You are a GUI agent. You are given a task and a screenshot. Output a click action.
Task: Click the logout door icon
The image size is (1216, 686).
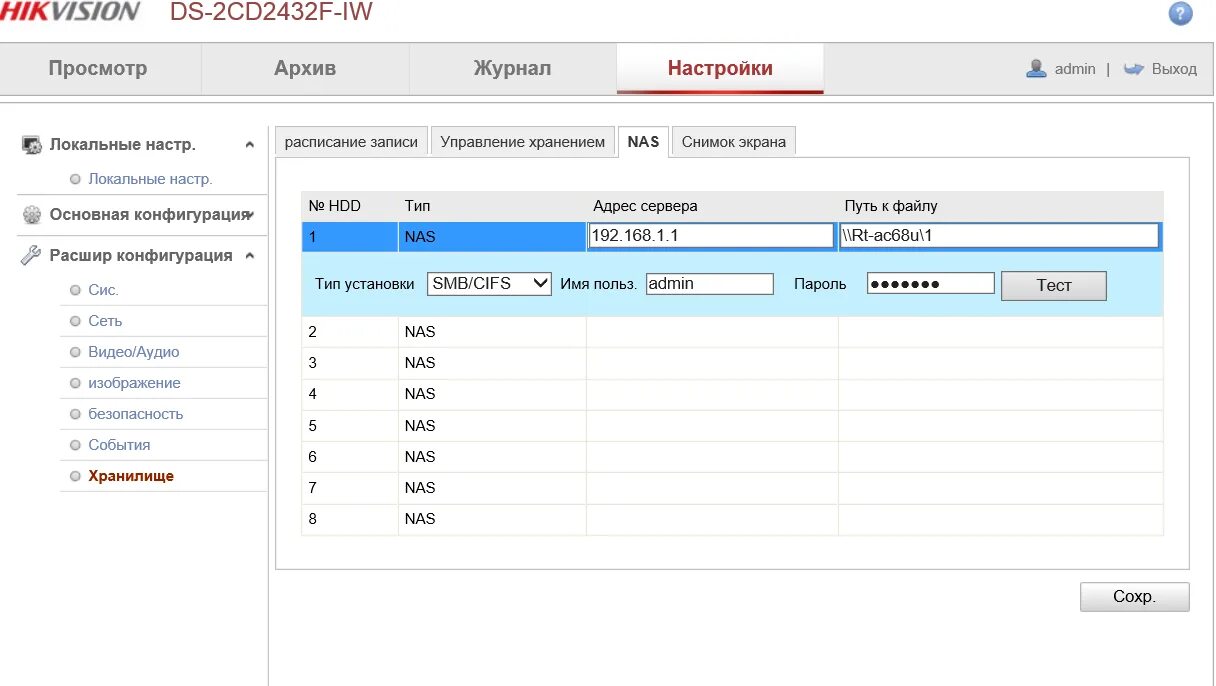(x=1133, y=69)
